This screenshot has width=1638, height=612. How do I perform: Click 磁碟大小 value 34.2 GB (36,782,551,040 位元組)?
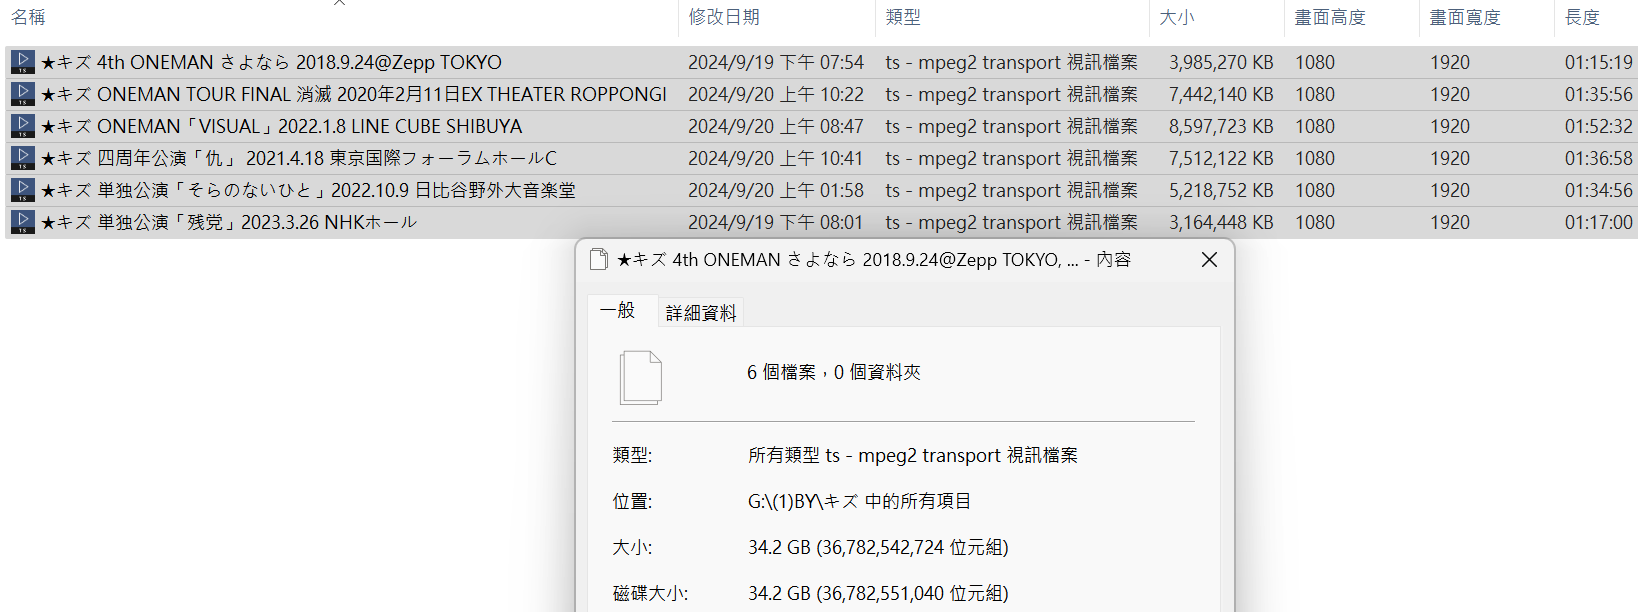pos(878,593)
